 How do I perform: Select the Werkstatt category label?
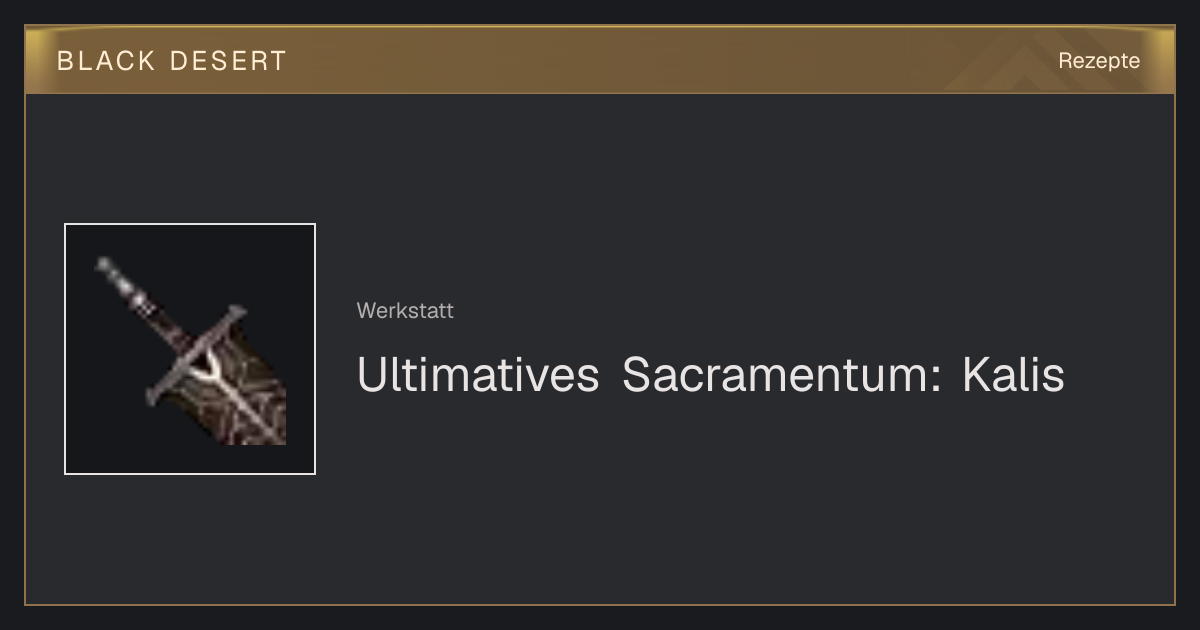[405, 311]
